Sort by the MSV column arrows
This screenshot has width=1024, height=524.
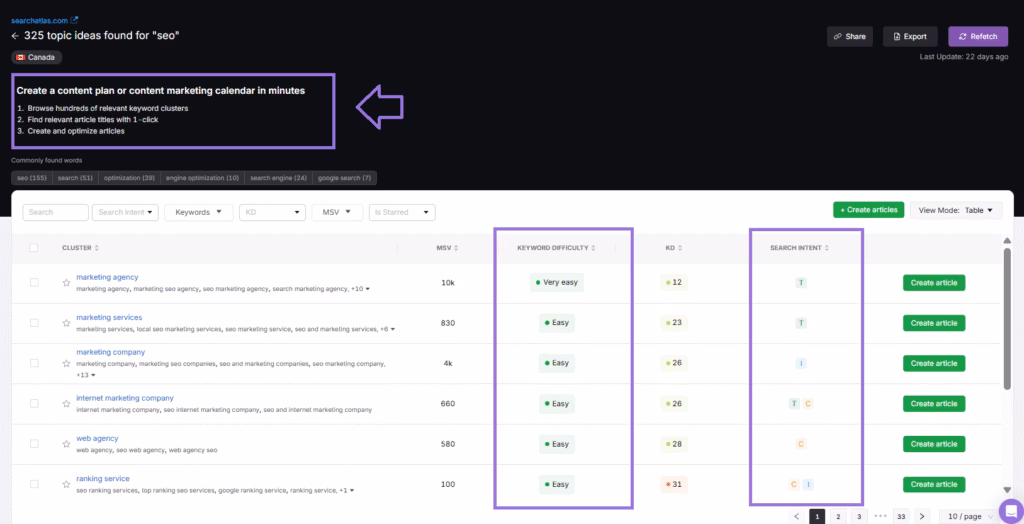tap(458, 248)
